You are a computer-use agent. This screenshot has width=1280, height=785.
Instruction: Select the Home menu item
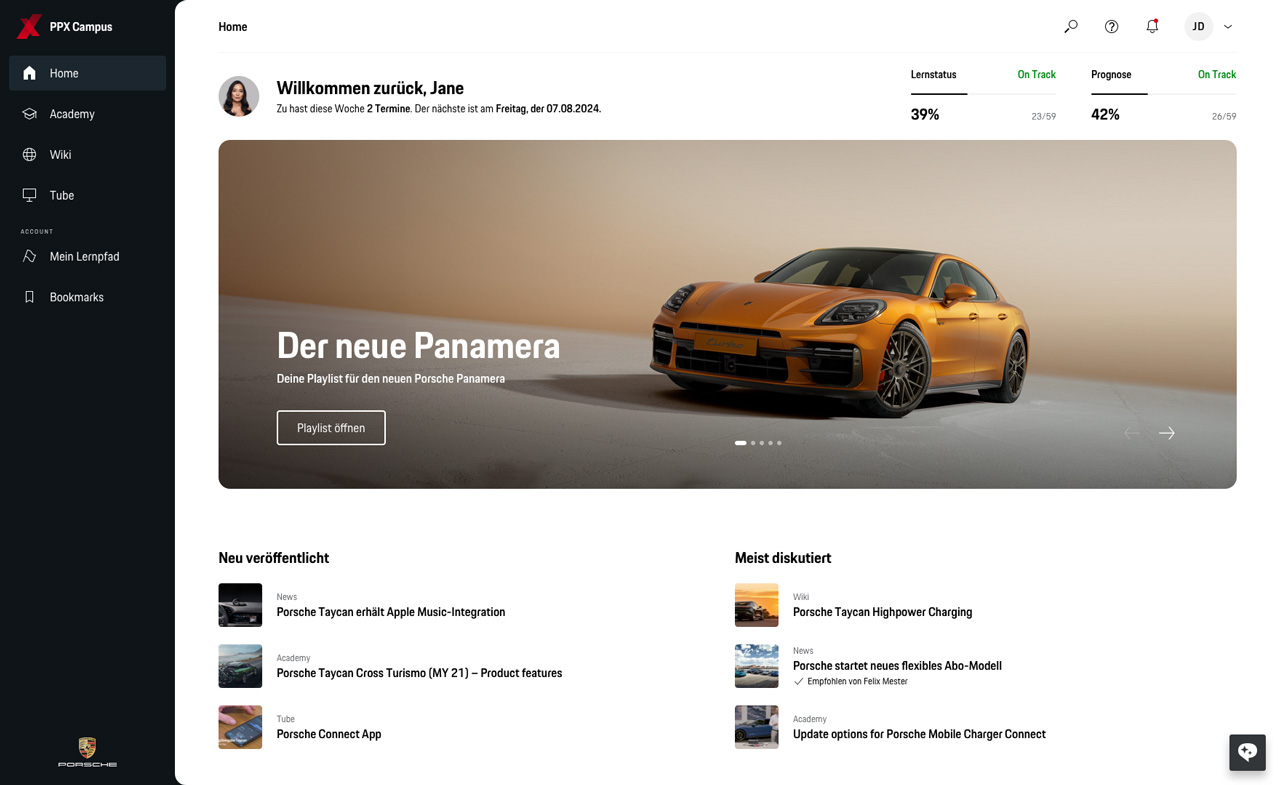[88, 73]
